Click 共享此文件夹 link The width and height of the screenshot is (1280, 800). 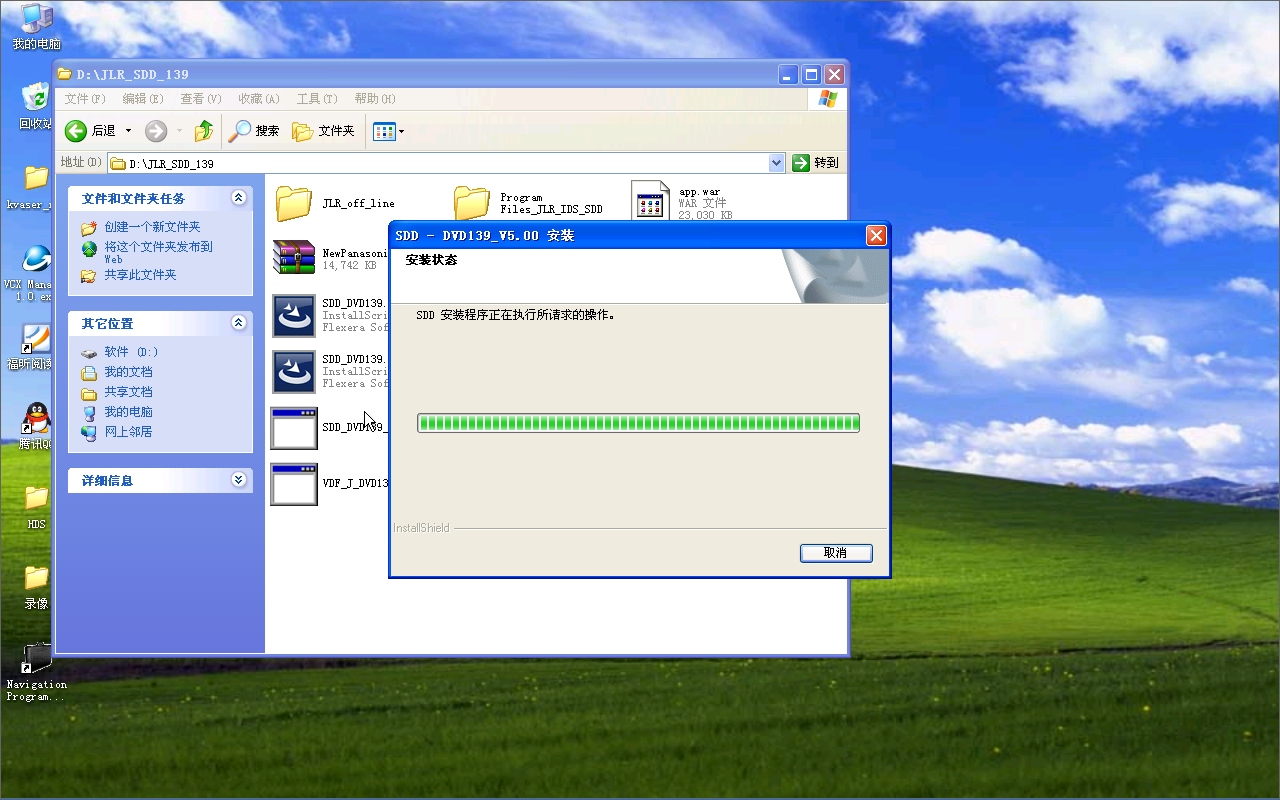click(140, 275)
